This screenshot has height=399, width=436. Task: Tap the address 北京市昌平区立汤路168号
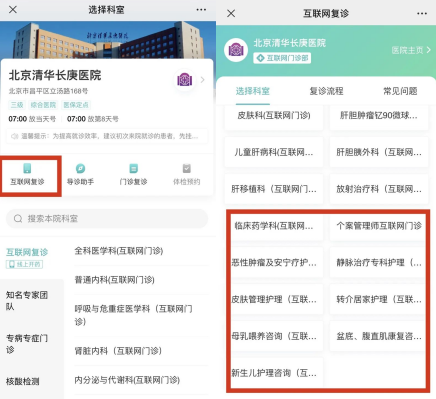[x=48, y=91]
